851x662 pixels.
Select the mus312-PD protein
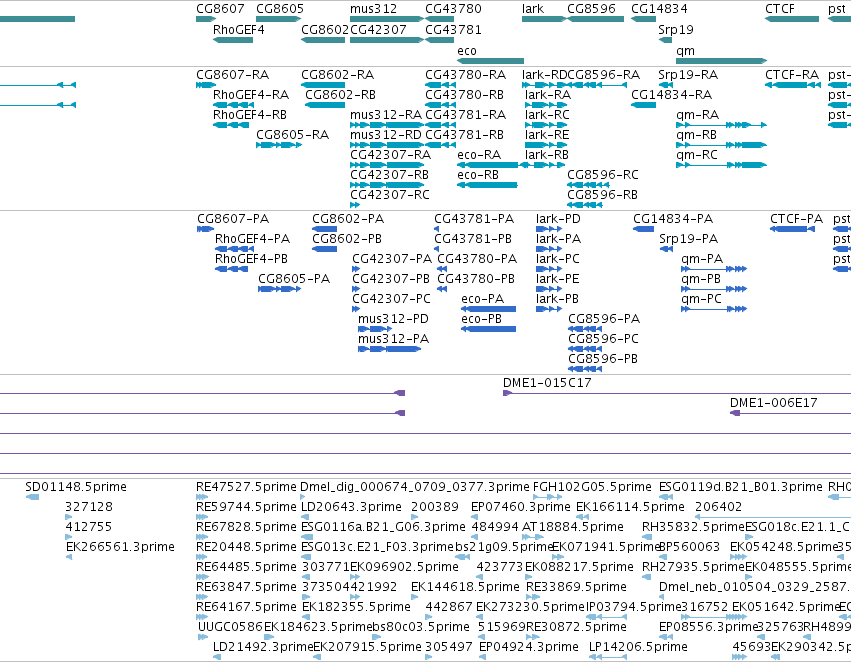pyautogui.click(x=374, y=329)
